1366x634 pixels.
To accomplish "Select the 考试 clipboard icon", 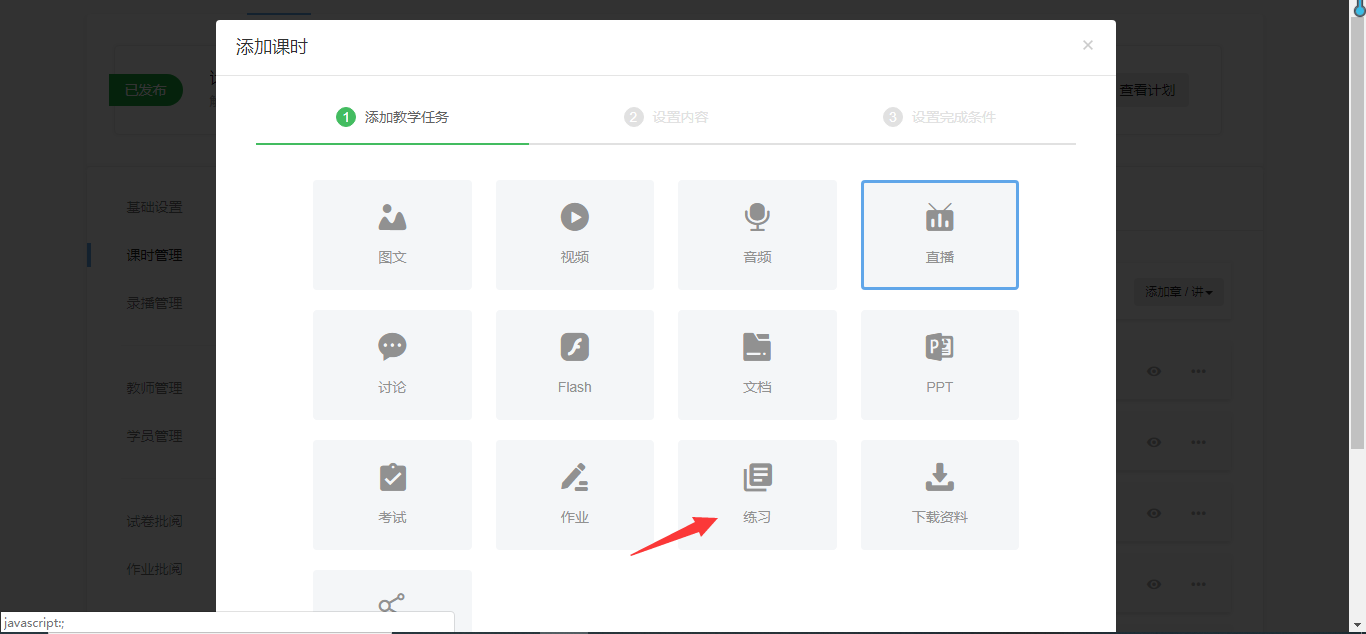I will (x=392, y=478).
